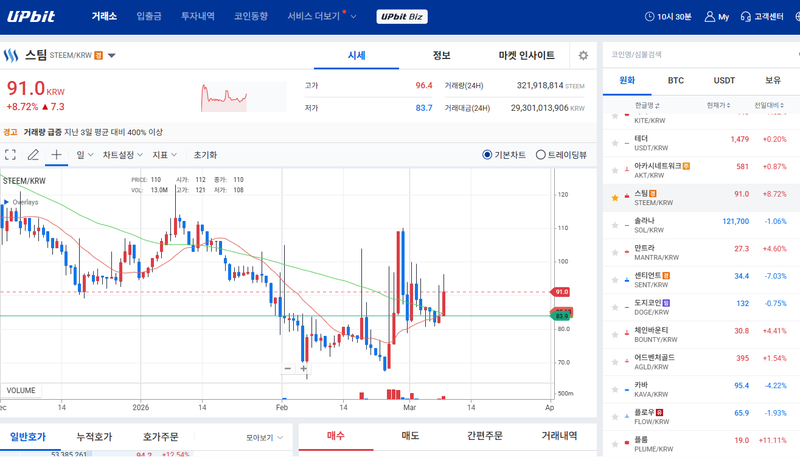Open the 지표 indicators dropdown
This screenshot has height=457, width=800.
point(164,155)
